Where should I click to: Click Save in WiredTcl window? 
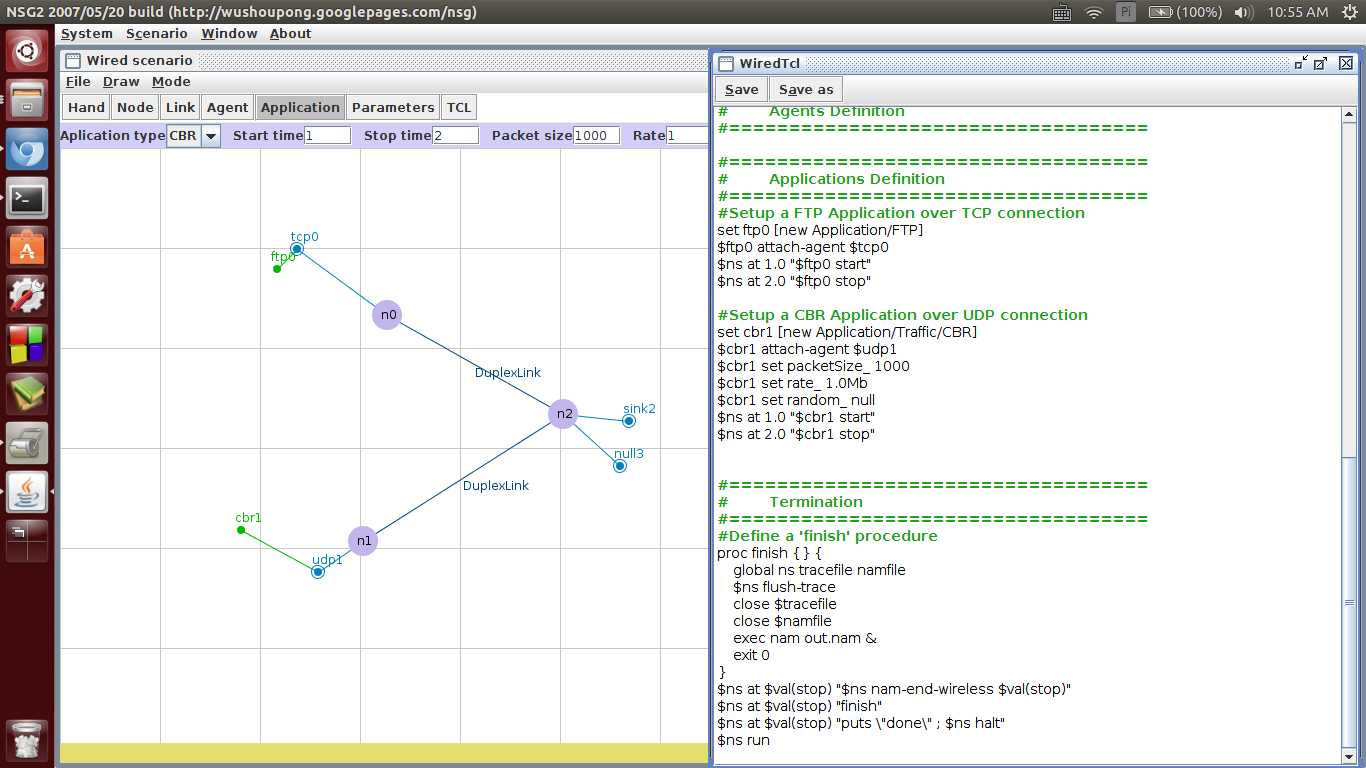click(741, 89)
